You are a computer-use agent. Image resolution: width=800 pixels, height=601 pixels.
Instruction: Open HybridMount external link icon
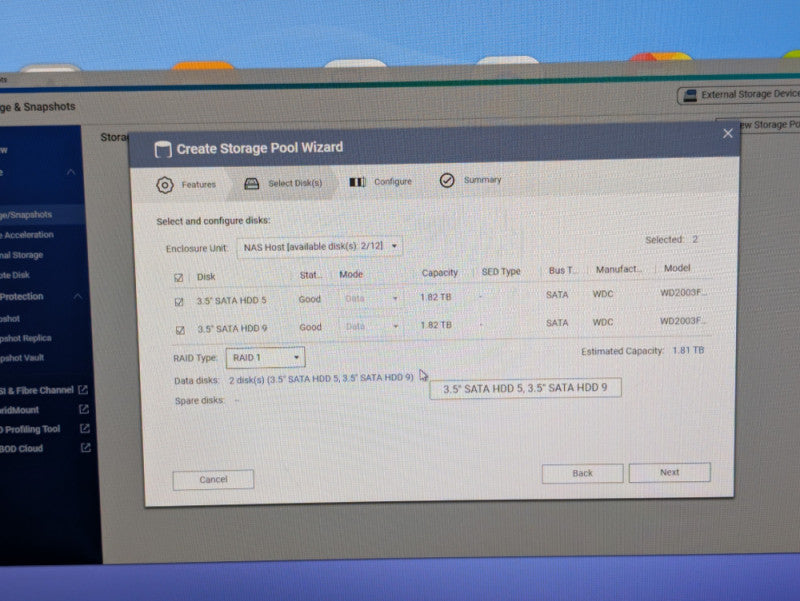coord(84,409)
